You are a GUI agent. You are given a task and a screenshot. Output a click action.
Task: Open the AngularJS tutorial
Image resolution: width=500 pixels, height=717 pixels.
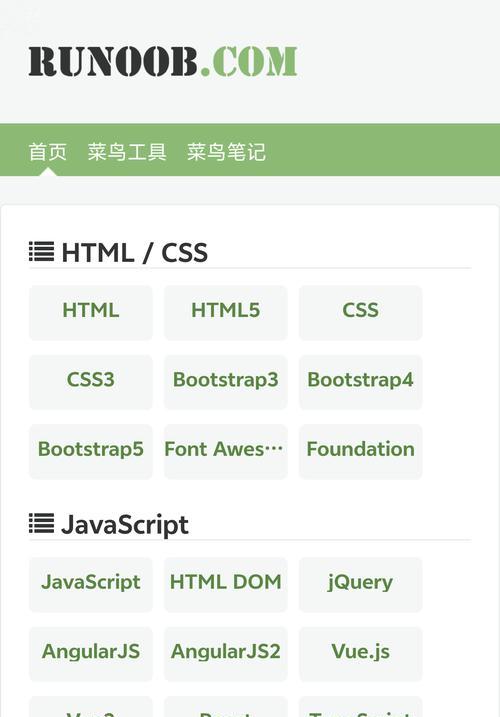(x=91, y=654)
